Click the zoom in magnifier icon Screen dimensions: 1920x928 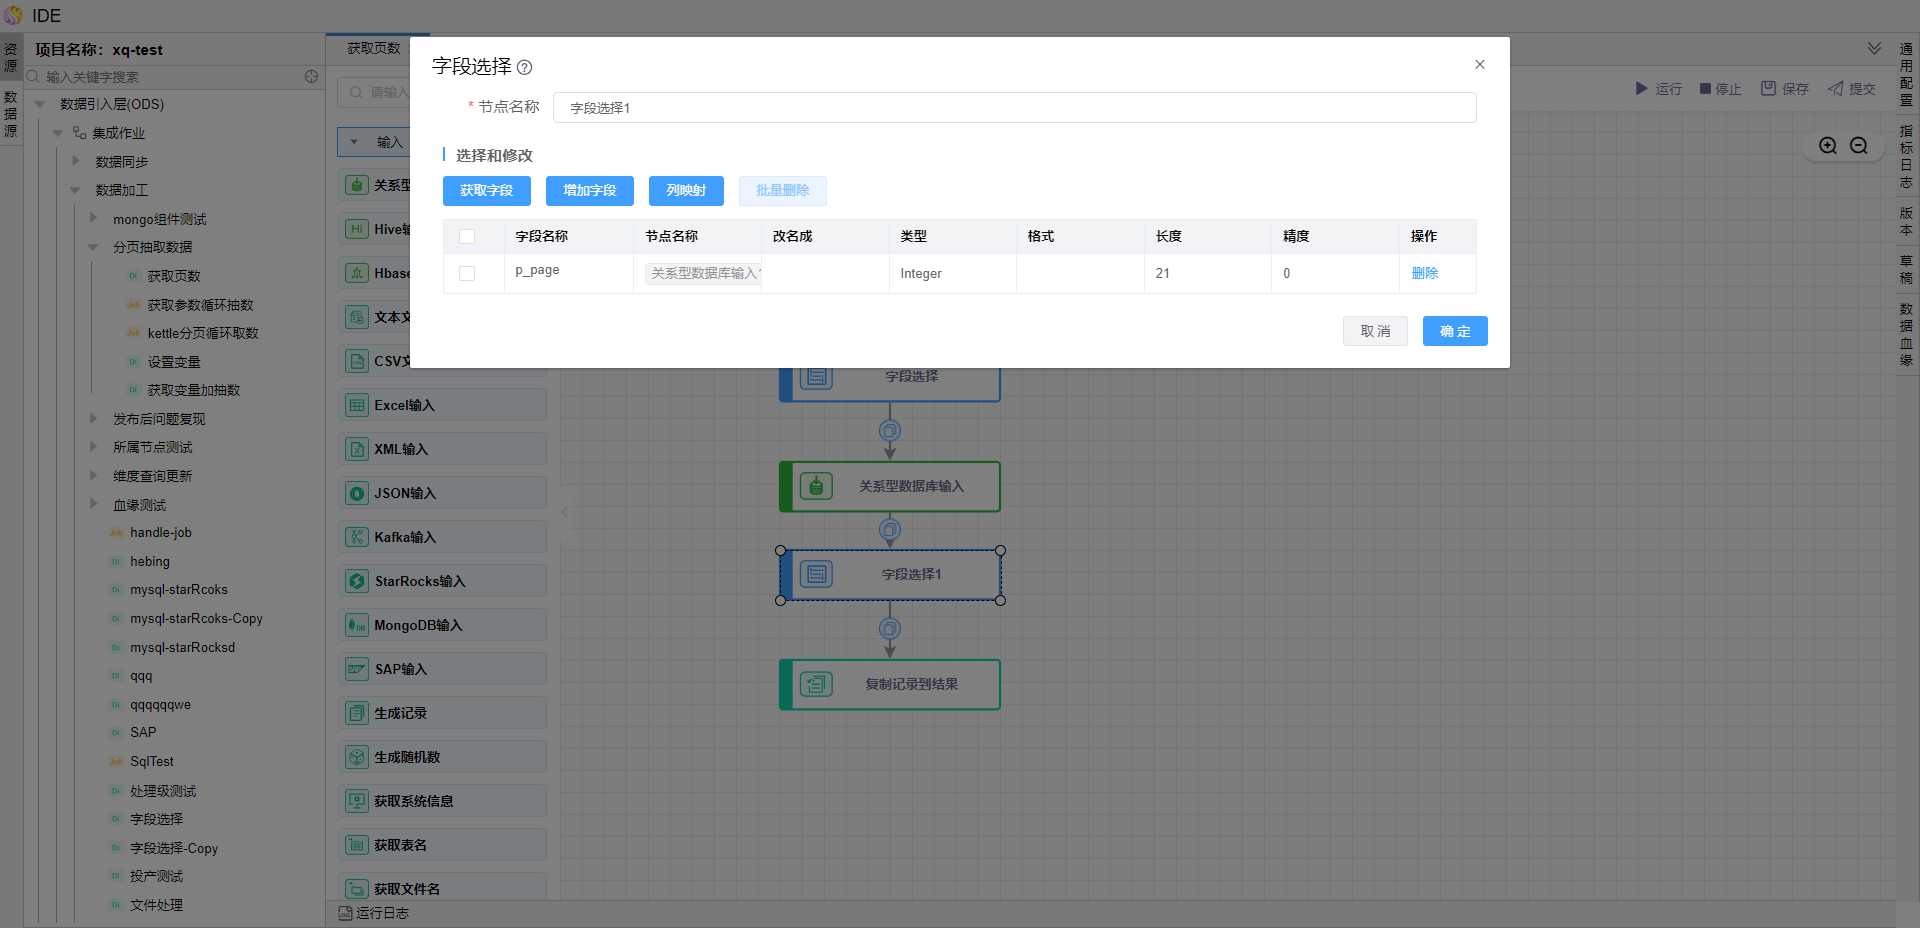point(1827,146)
